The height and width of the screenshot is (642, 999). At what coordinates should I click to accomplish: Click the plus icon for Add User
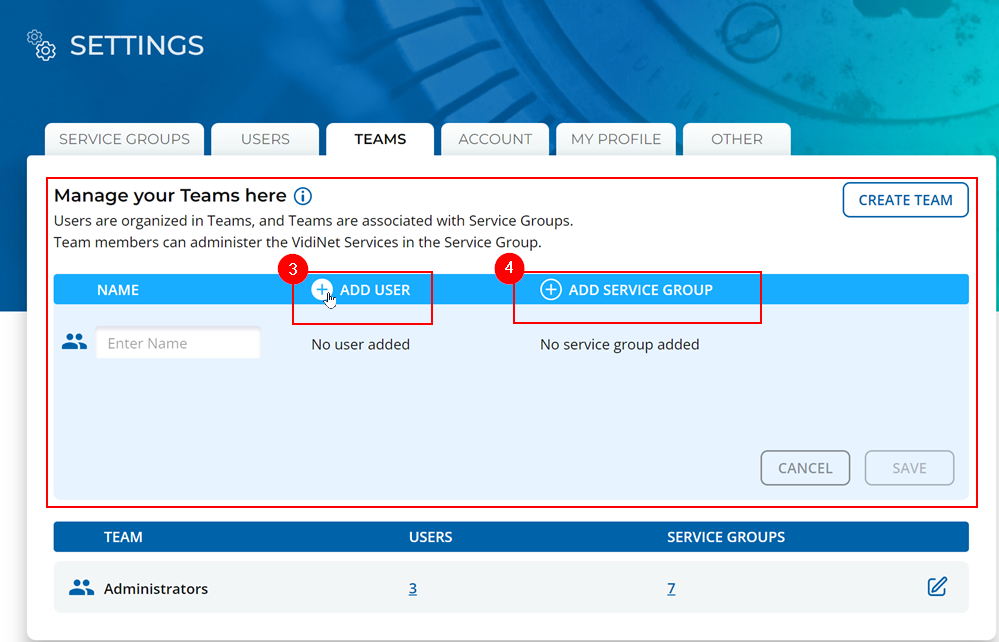pyautogui.click(x=321, y=290)
